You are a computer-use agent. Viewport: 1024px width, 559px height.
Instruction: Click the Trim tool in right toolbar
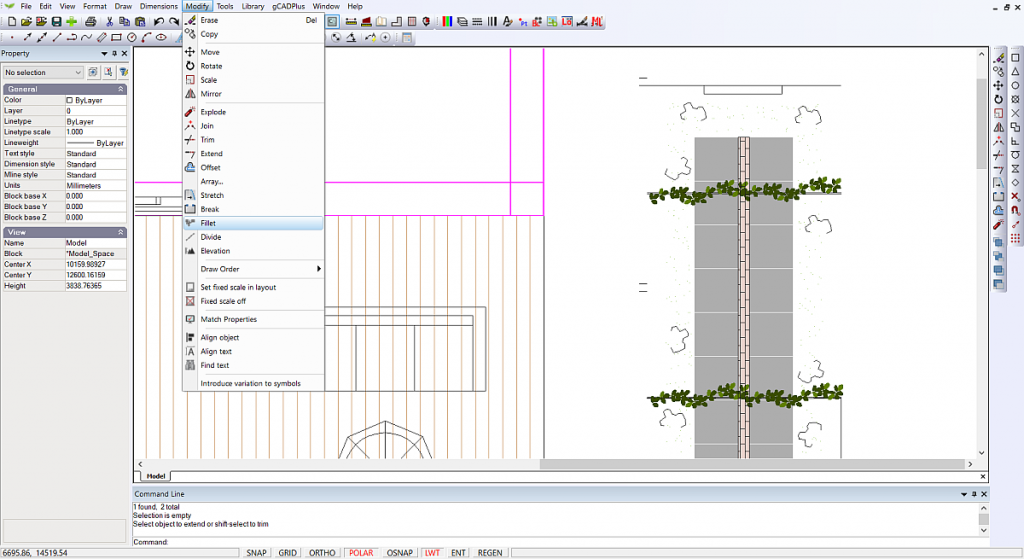tap(999, 155)
